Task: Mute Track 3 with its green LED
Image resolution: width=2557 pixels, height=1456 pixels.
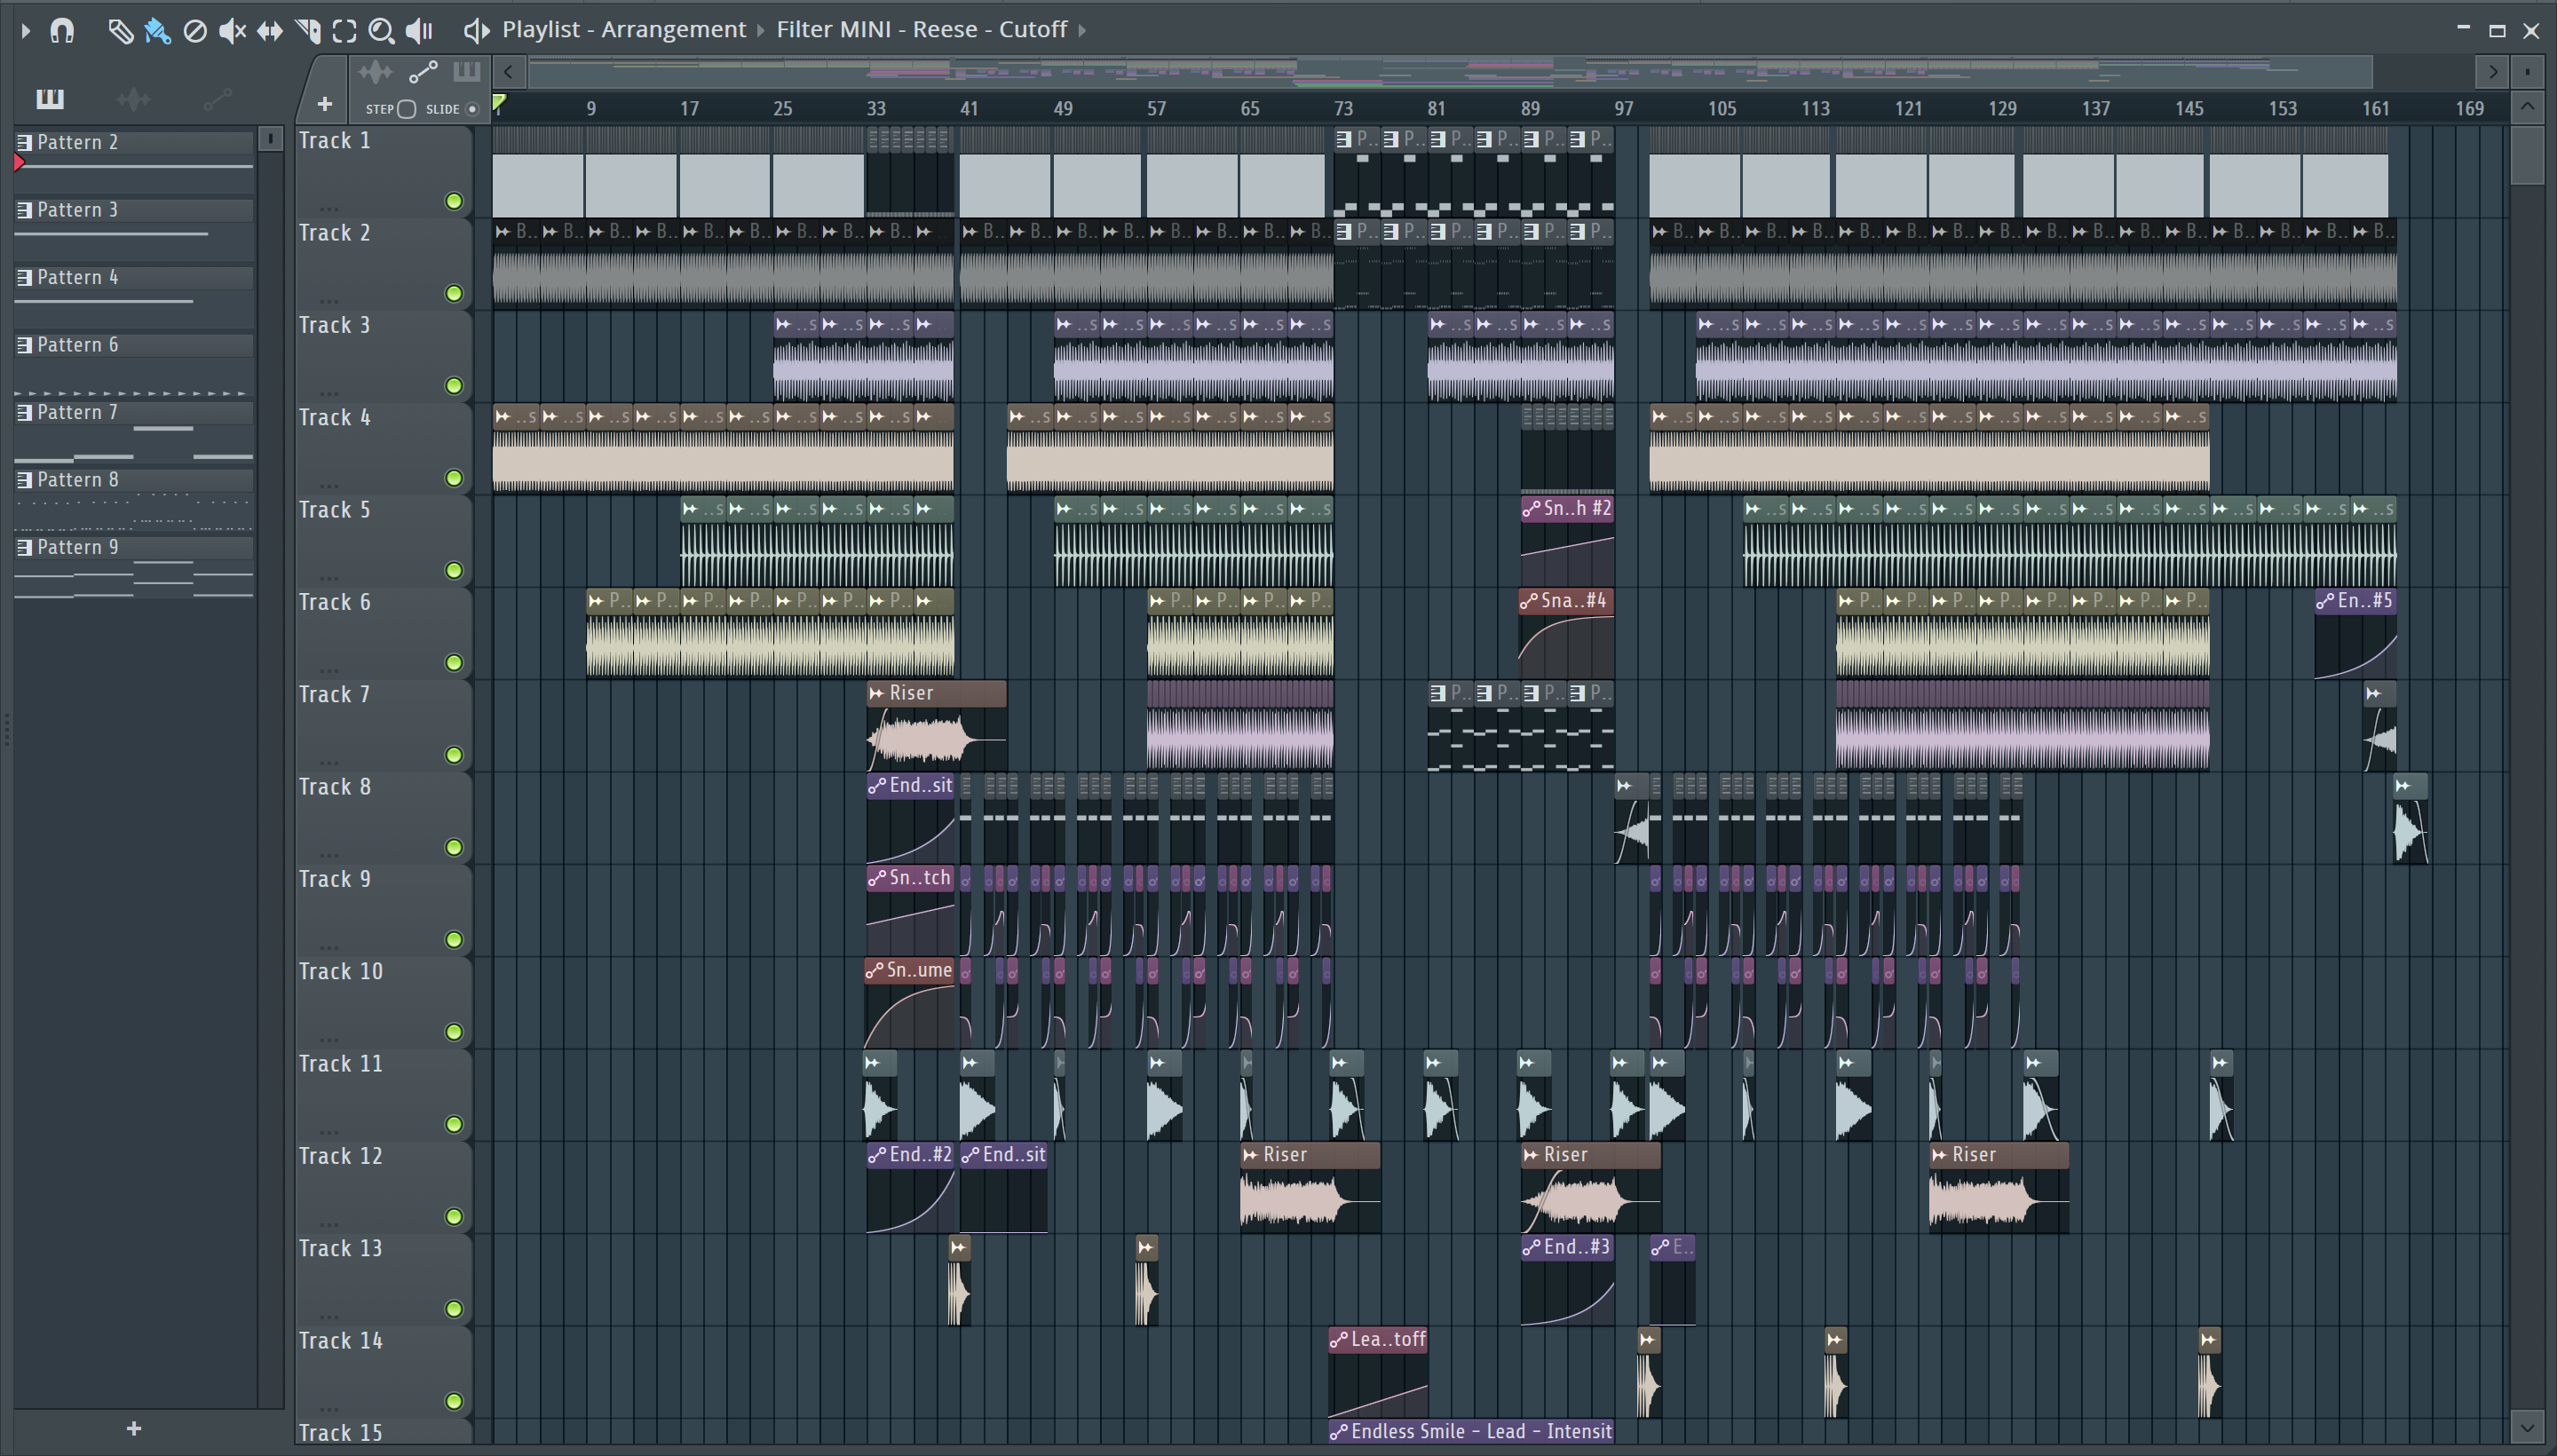Action: 454,386
